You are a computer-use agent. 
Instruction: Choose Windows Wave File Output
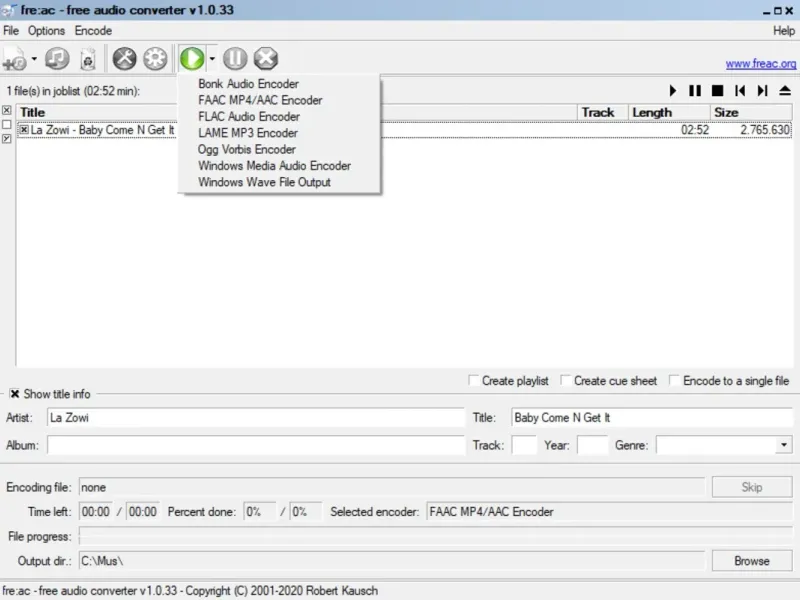click(x=264, y=182)
